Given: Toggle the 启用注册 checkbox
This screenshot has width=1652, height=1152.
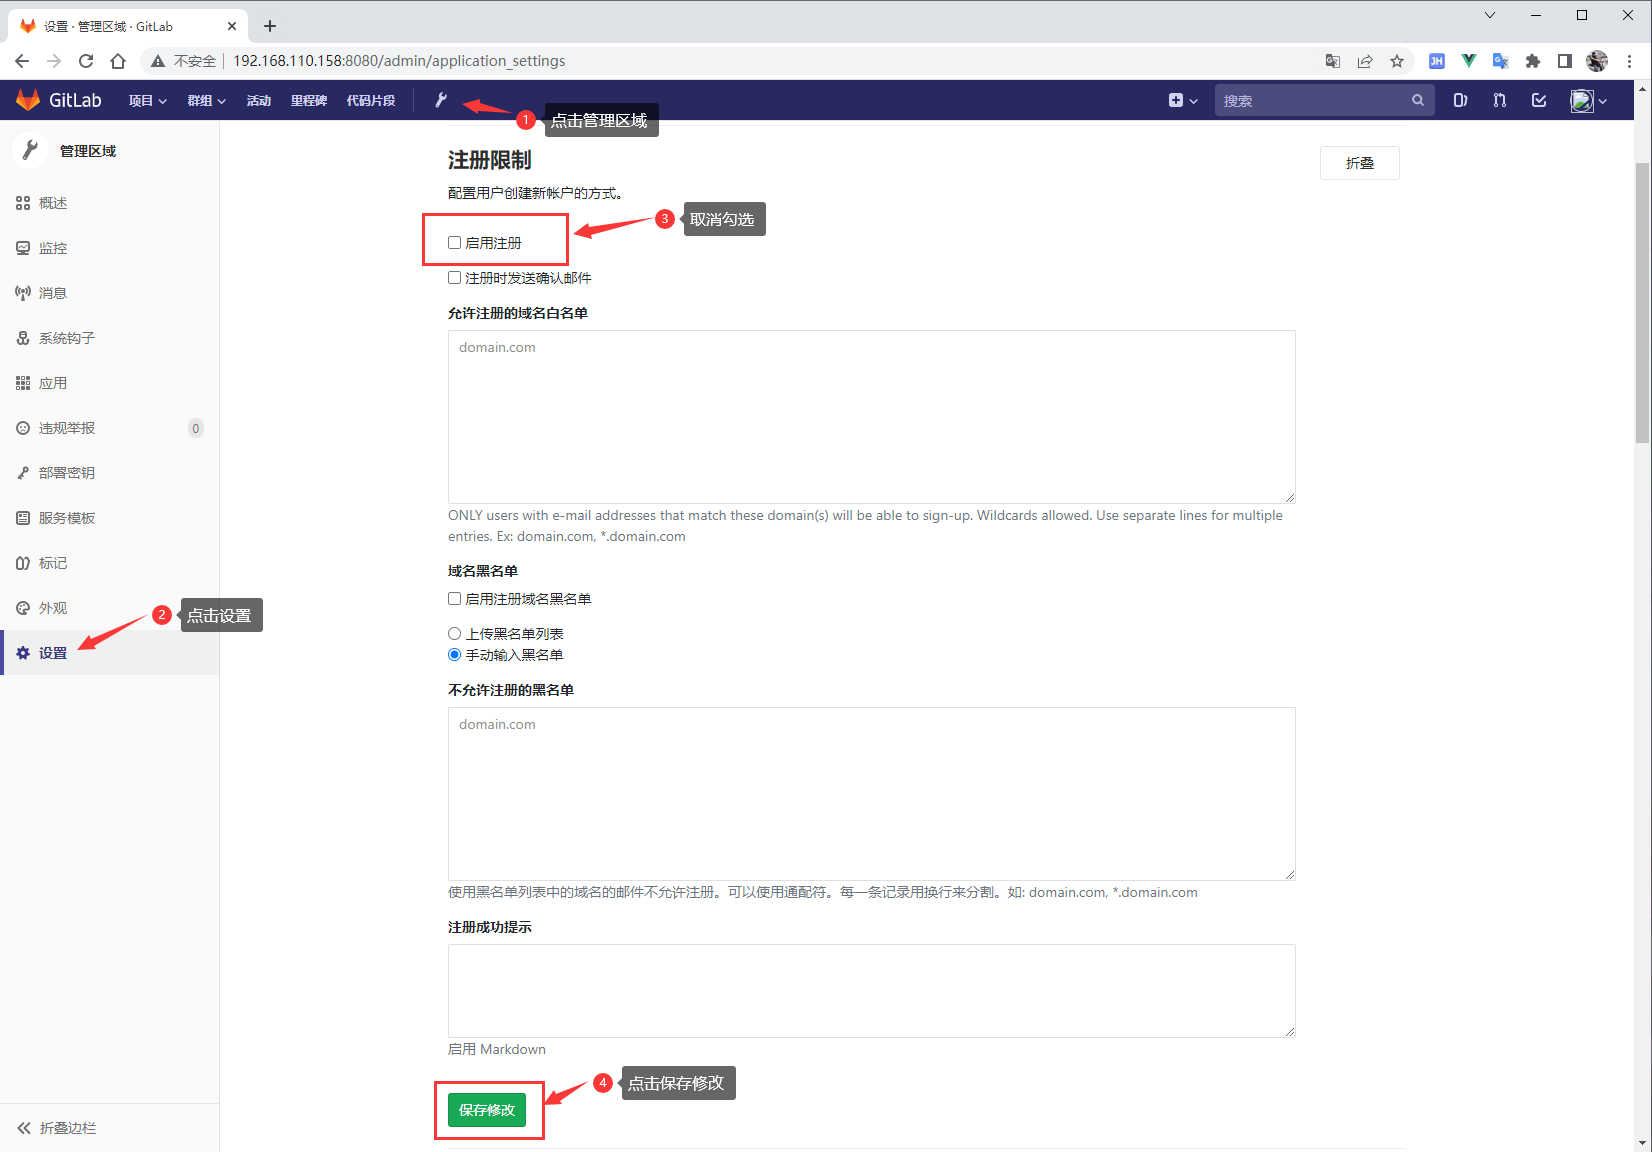Looking at the screenshot, I should pyautogui.click(x=455, y=243).
